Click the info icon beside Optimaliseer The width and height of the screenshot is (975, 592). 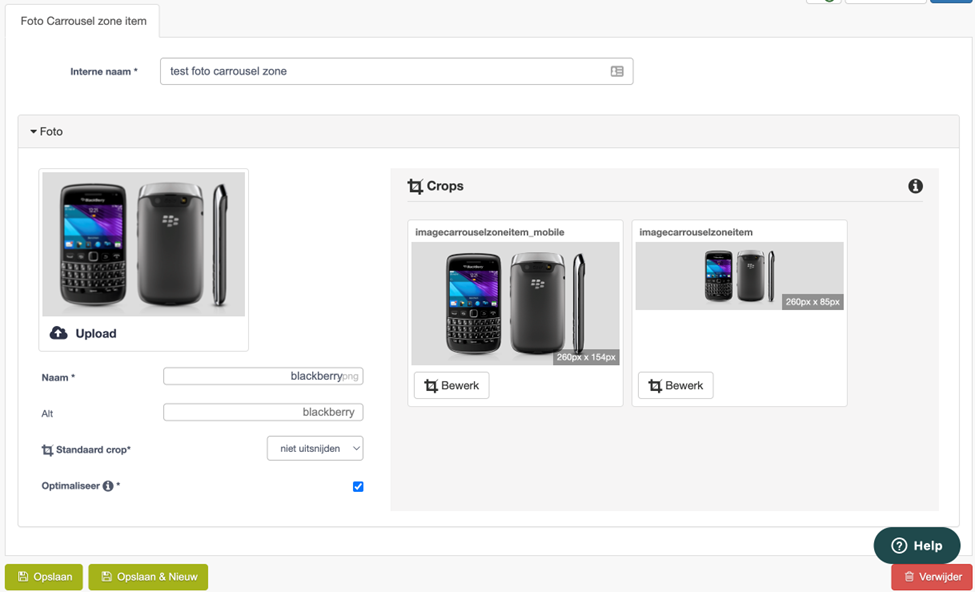coord(108,486)
